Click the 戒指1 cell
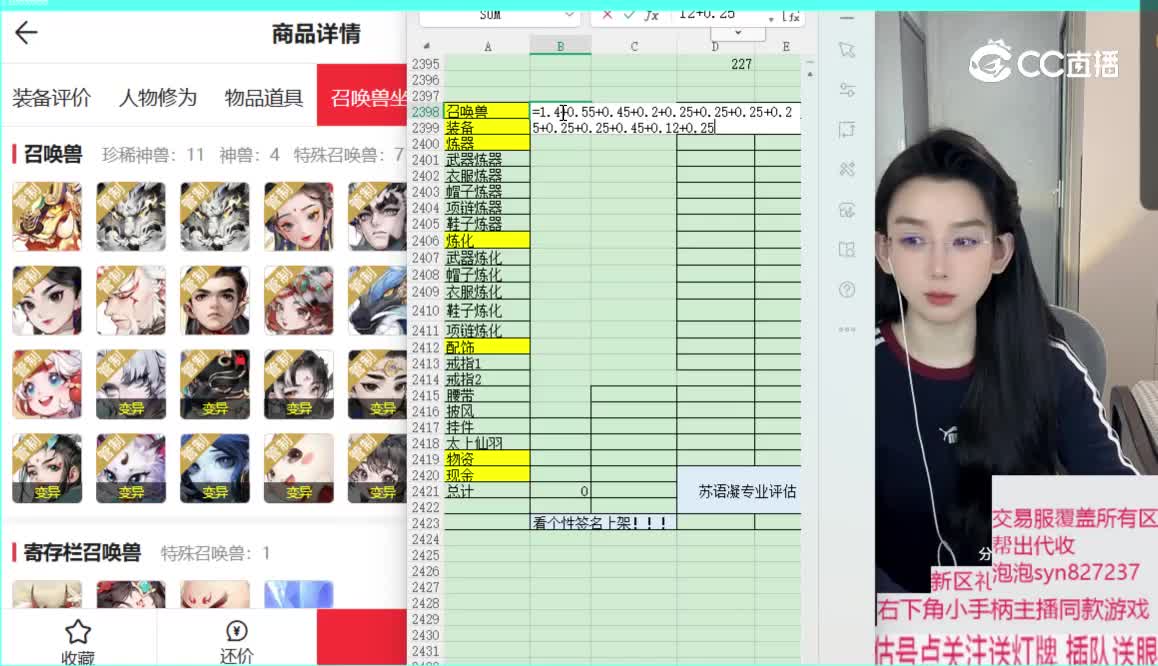Screen dimensions: 1158x666 487,363
